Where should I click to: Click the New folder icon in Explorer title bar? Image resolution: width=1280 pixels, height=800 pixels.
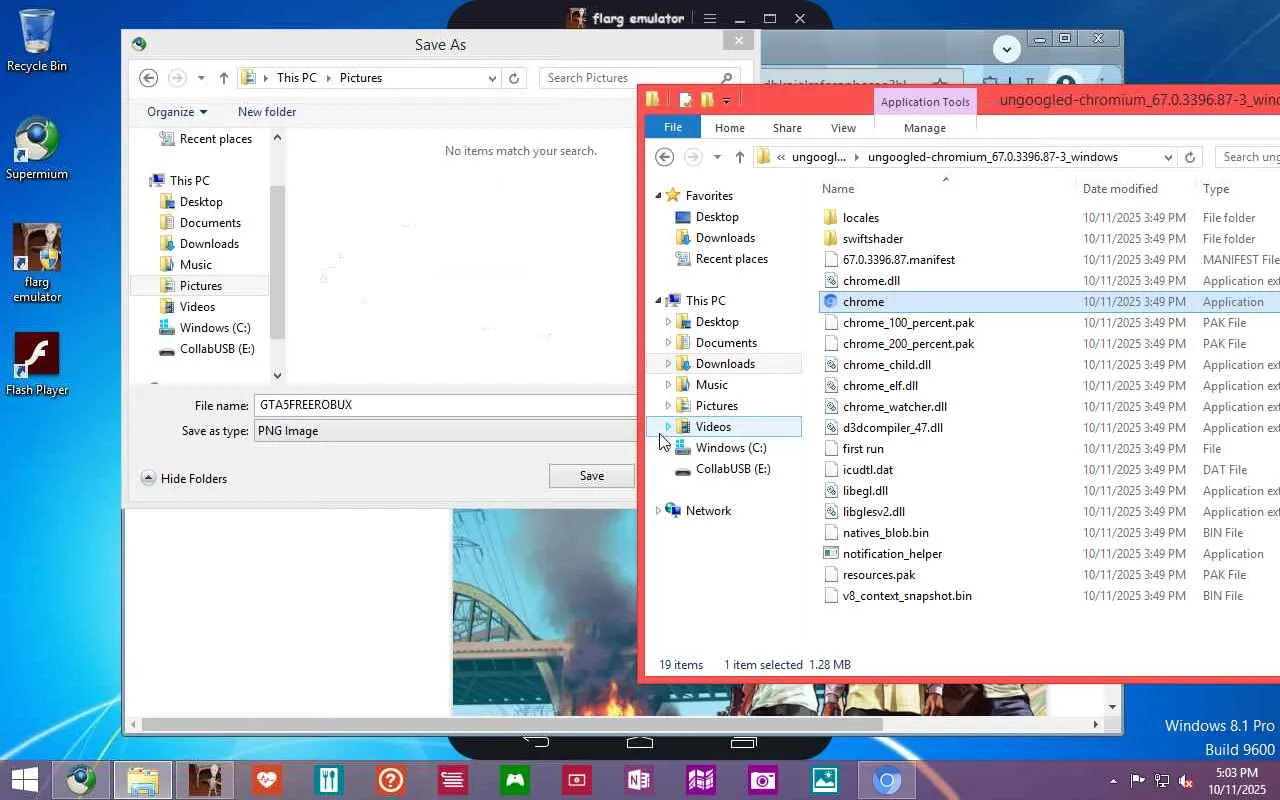point(707,99)
